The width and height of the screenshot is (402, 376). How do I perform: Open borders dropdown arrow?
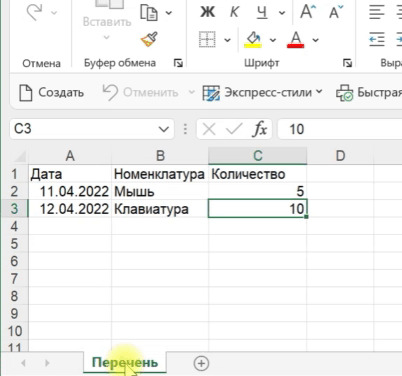(x=227, y=40)
